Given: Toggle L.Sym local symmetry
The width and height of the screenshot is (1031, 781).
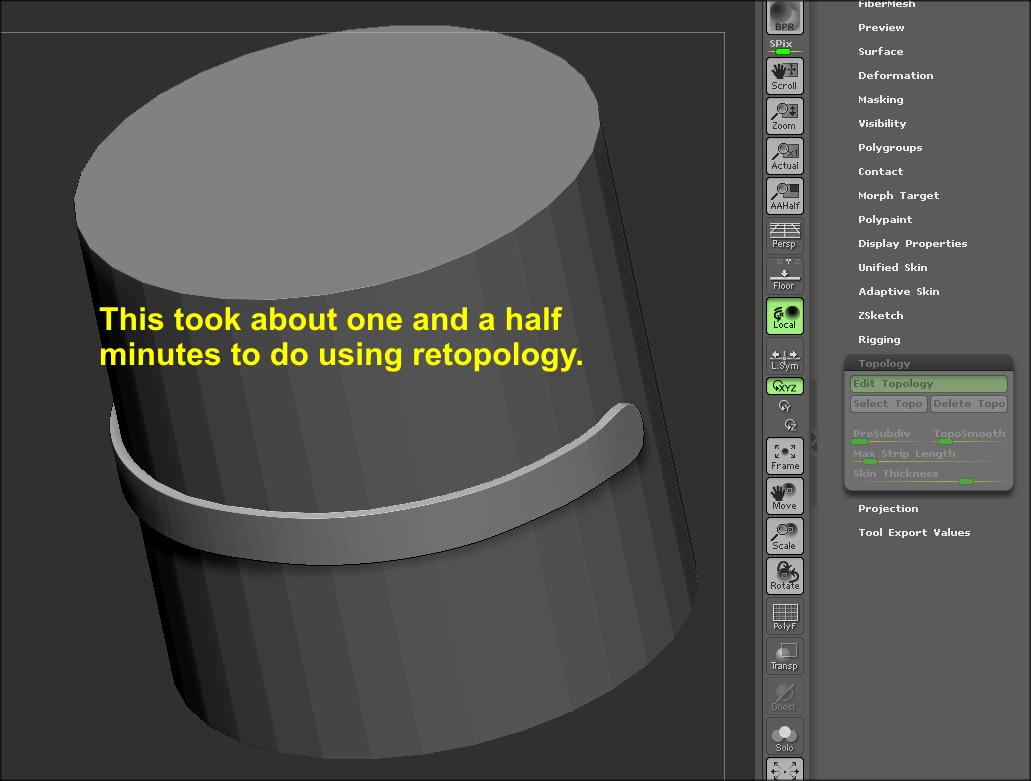Looking at the screenshot, I should coord(784,357).
